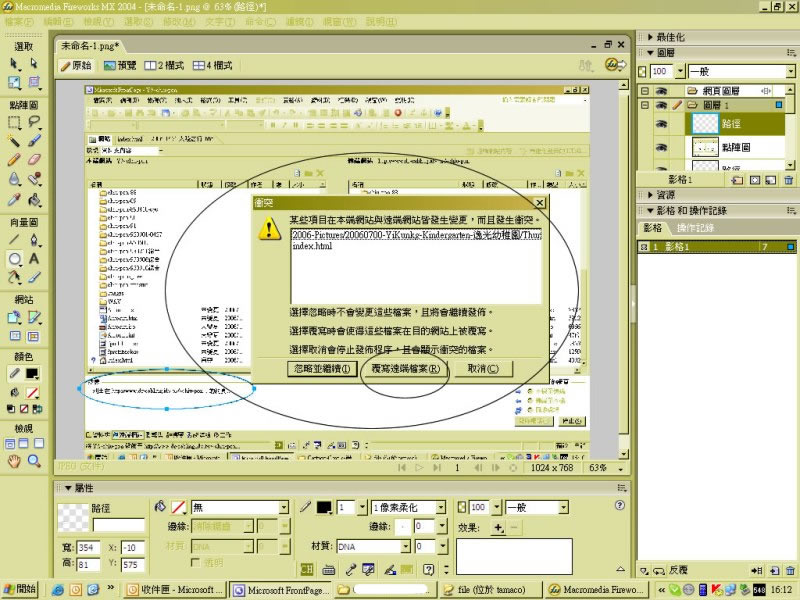This screenshot has width=800, height=600.
Task: Expand the 資源 panel
Action: pyautogui.click(x=651, y=195)
